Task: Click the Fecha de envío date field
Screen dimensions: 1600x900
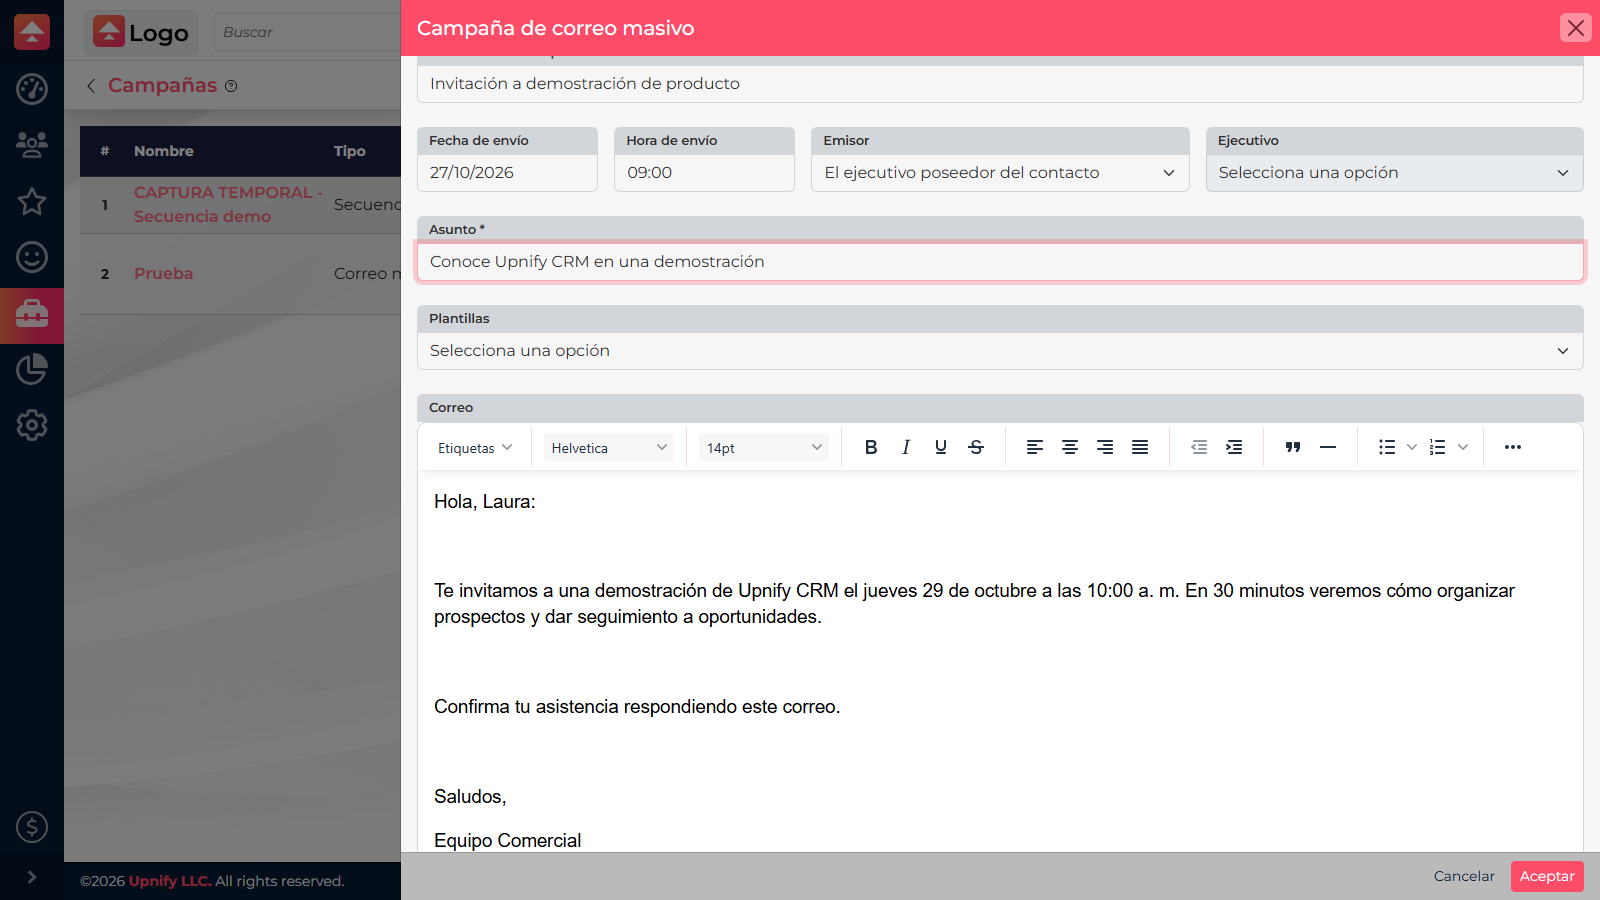Action: pyautogui.click(x=507, y=173)
